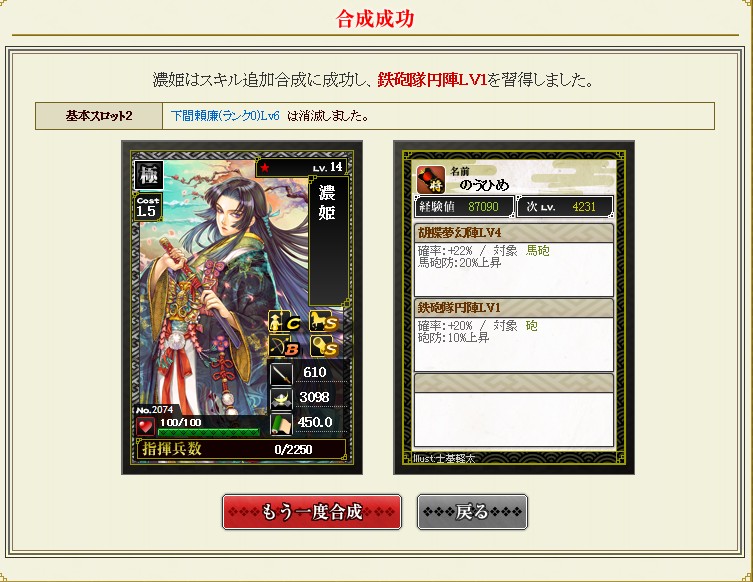This screenshot has height=582, width=753.
Task: Click the spearman C aptitude icon
Action: tap(285, 322)
